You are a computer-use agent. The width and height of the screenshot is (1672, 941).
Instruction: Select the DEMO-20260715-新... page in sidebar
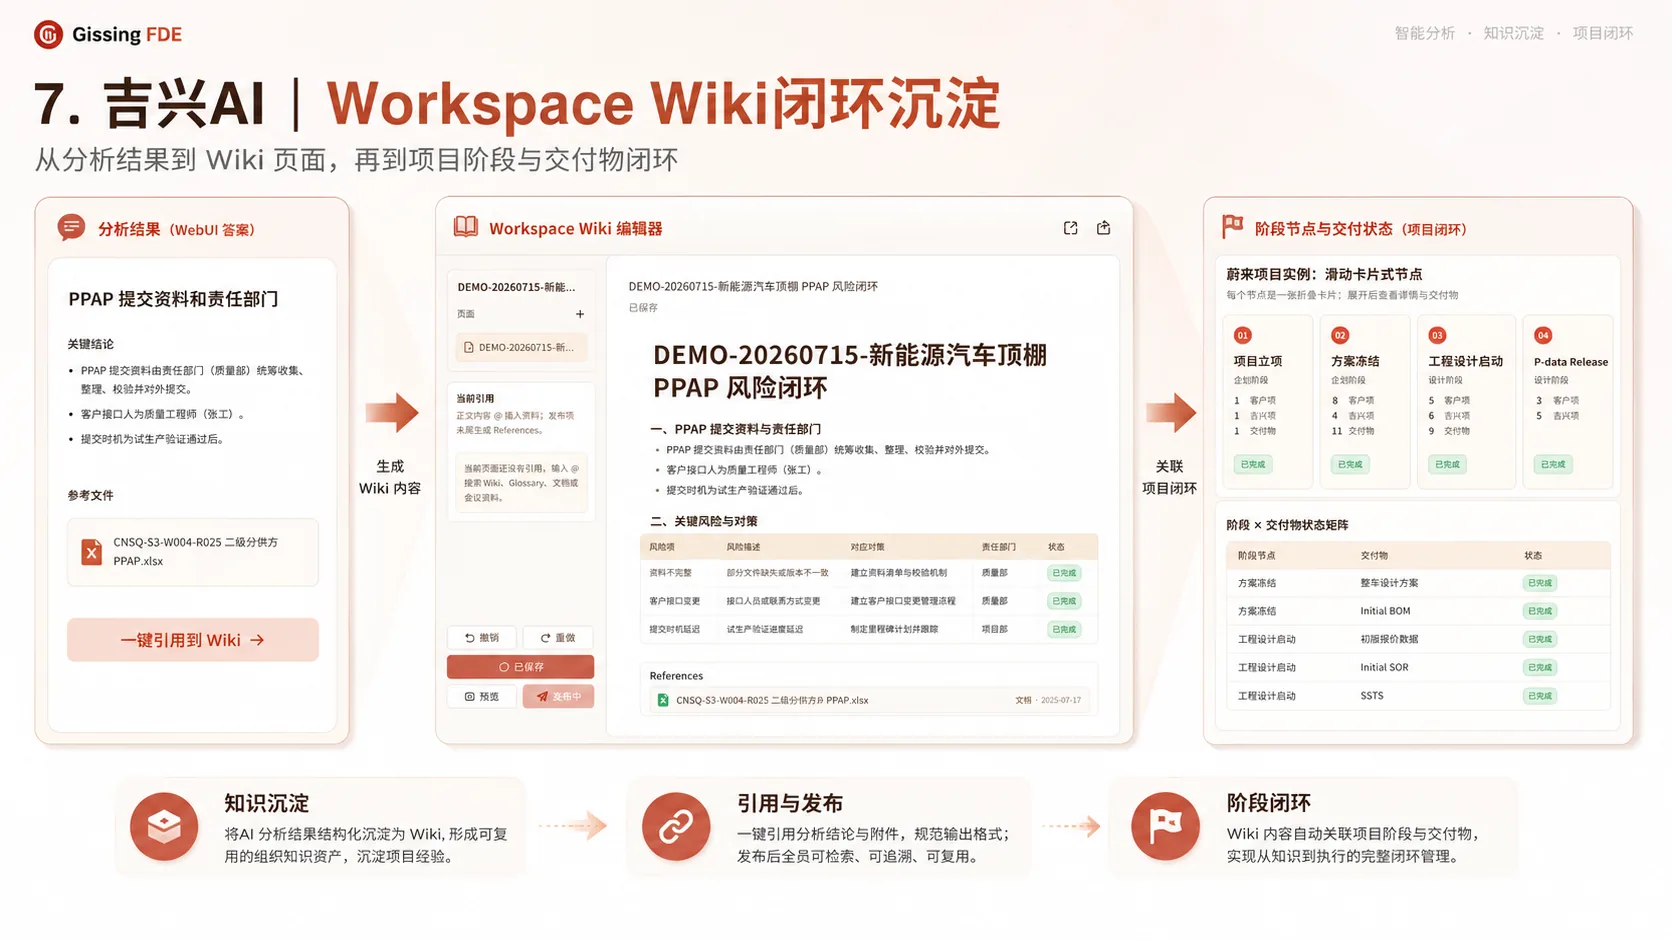point(521,348)
